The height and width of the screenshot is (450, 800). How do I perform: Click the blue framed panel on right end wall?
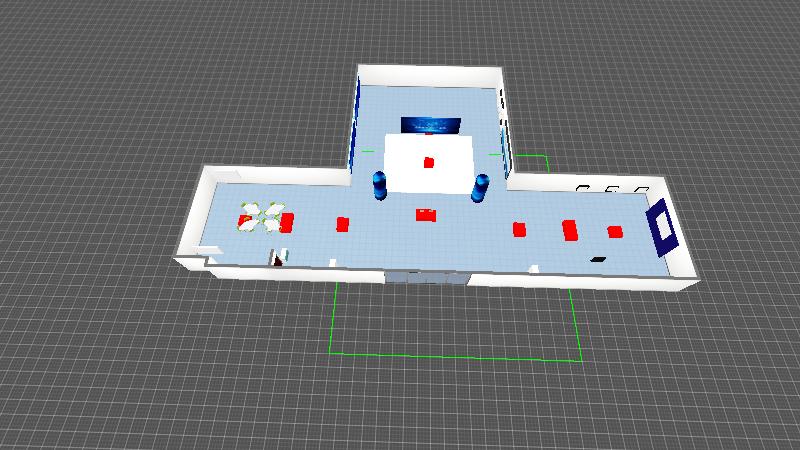tap(660, 227)
